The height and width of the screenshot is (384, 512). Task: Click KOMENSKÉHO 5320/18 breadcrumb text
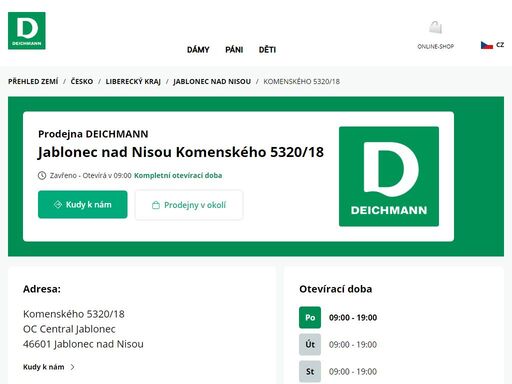(x=302, y=81)
